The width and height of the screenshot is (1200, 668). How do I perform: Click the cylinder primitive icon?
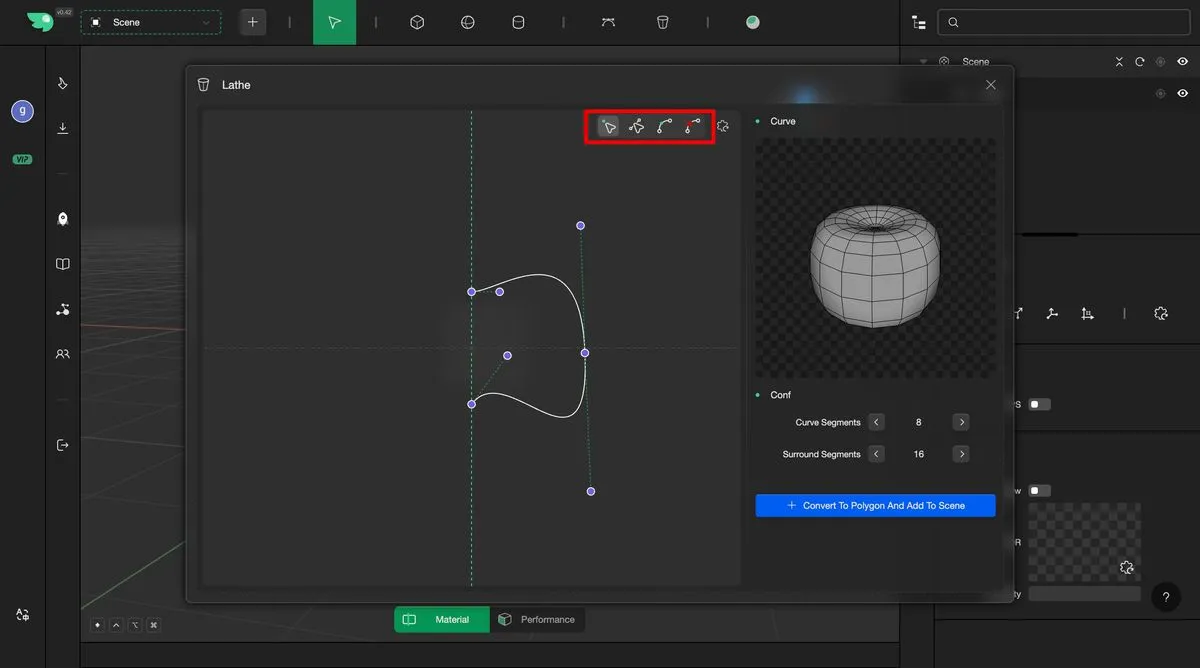pyautogui.click(x=518, y=22)
